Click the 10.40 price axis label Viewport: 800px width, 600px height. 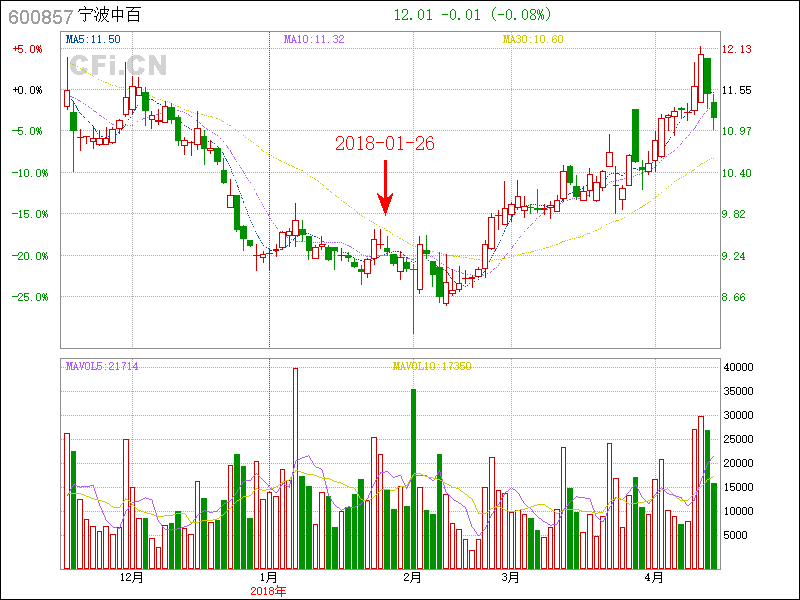[737, 173]
